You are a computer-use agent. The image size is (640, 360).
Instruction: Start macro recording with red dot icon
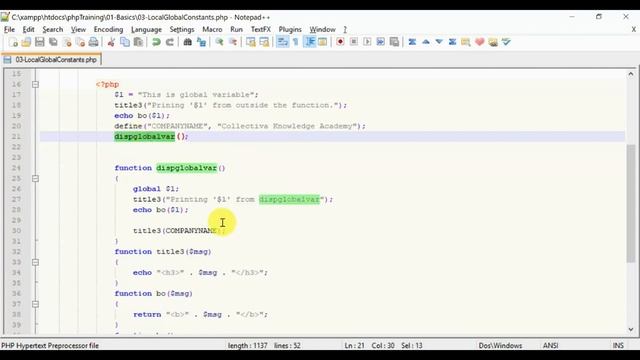[340, 42]
